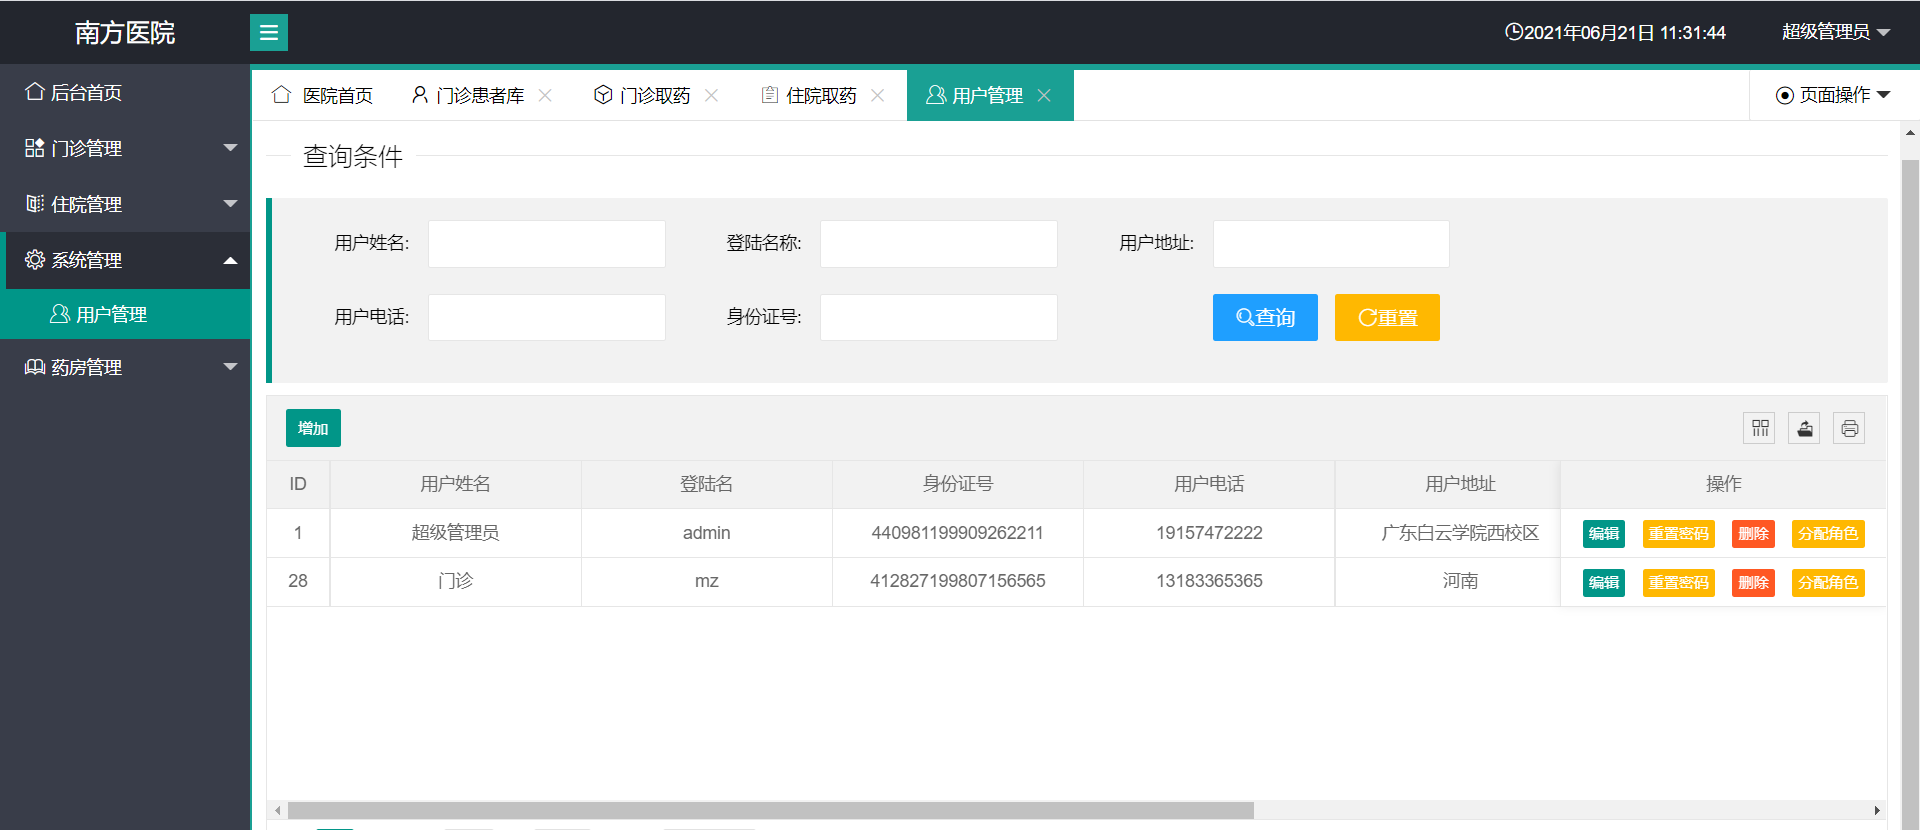Open the 页面操作 dropdown
1920x830 pixels.
[x=1833, y=95]
